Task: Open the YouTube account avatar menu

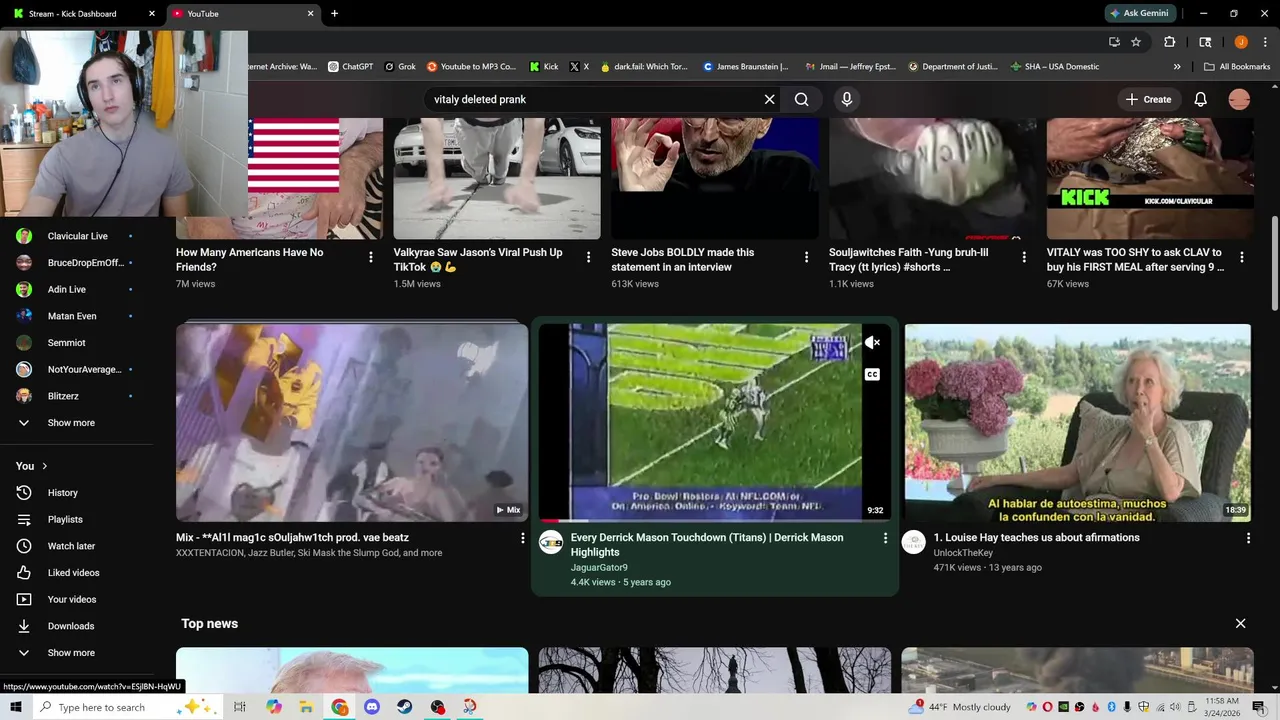Action: tap(1239, 99)
